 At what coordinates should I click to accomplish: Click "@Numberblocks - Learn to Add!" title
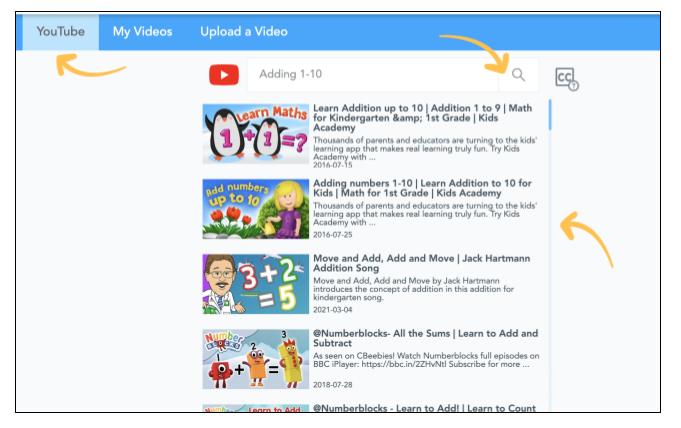tap(425, 408)
